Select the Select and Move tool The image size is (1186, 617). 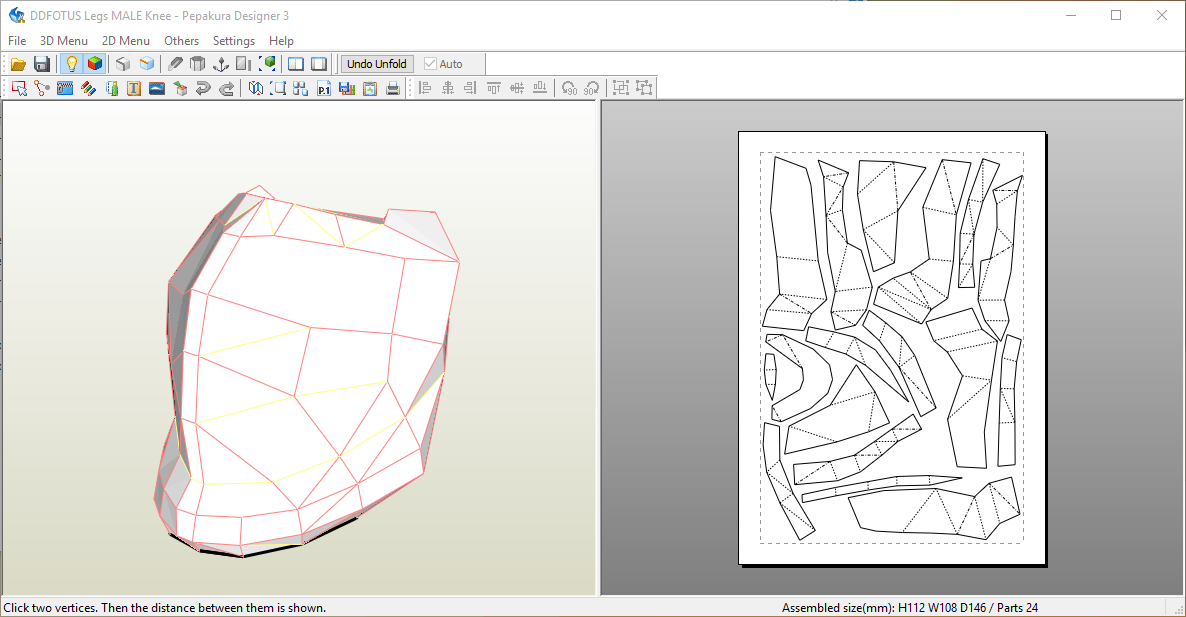(x=19, y=88)
